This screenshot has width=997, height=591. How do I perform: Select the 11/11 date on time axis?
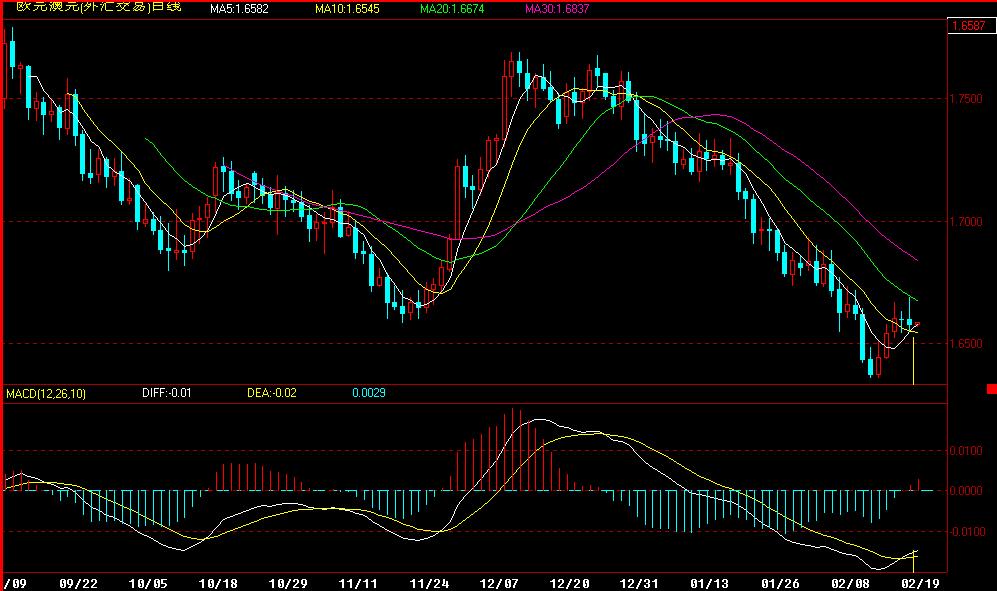[x=358, y=583]
